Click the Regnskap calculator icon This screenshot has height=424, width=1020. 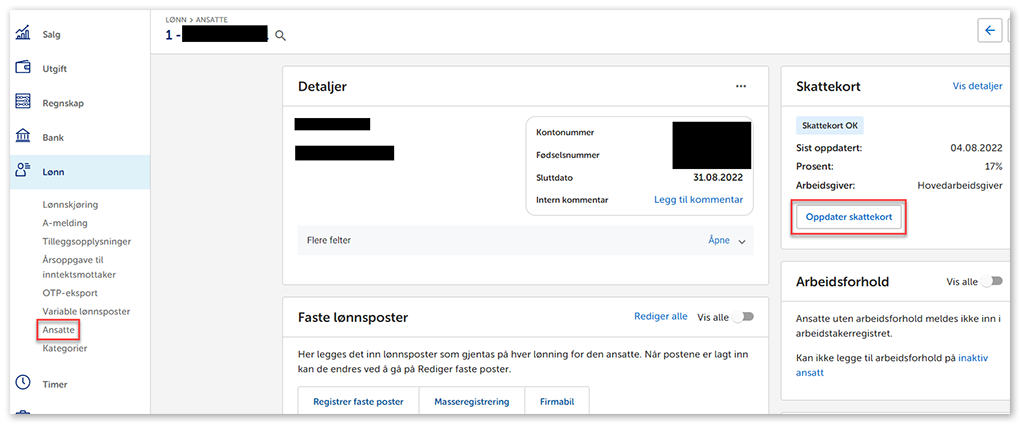point(22,102)
